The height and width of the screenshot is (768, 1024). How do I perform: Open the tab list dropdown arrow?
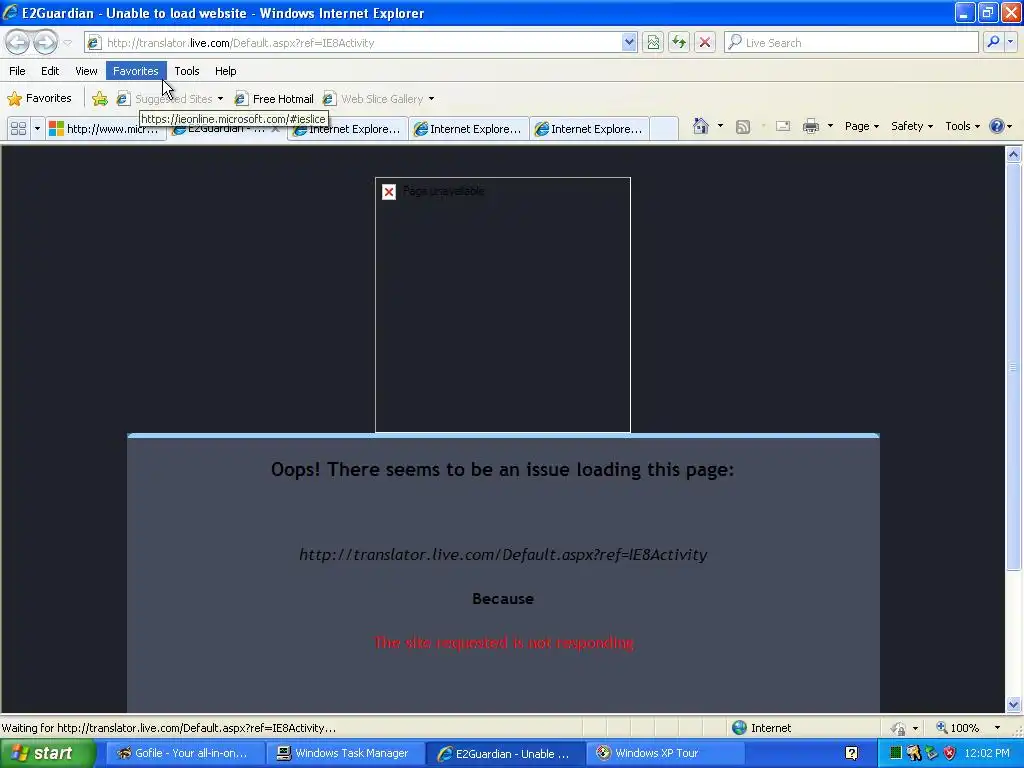37,129
